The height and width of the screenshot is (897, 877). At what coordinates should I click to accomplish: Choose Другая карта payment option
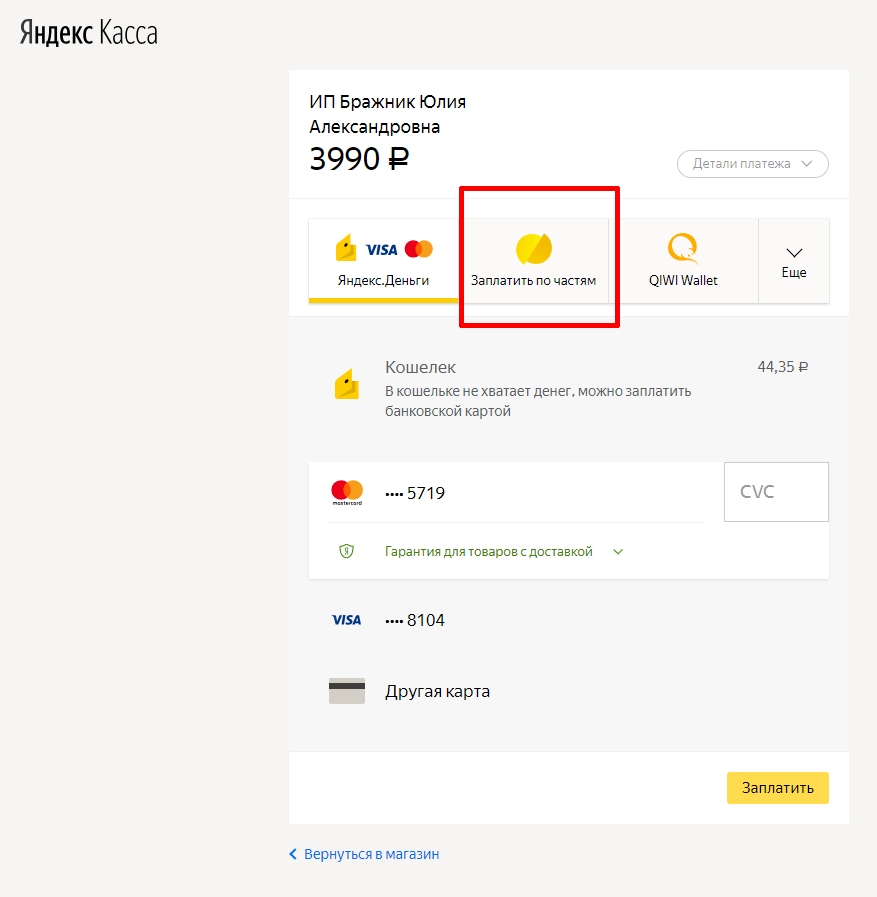[569, 691]
